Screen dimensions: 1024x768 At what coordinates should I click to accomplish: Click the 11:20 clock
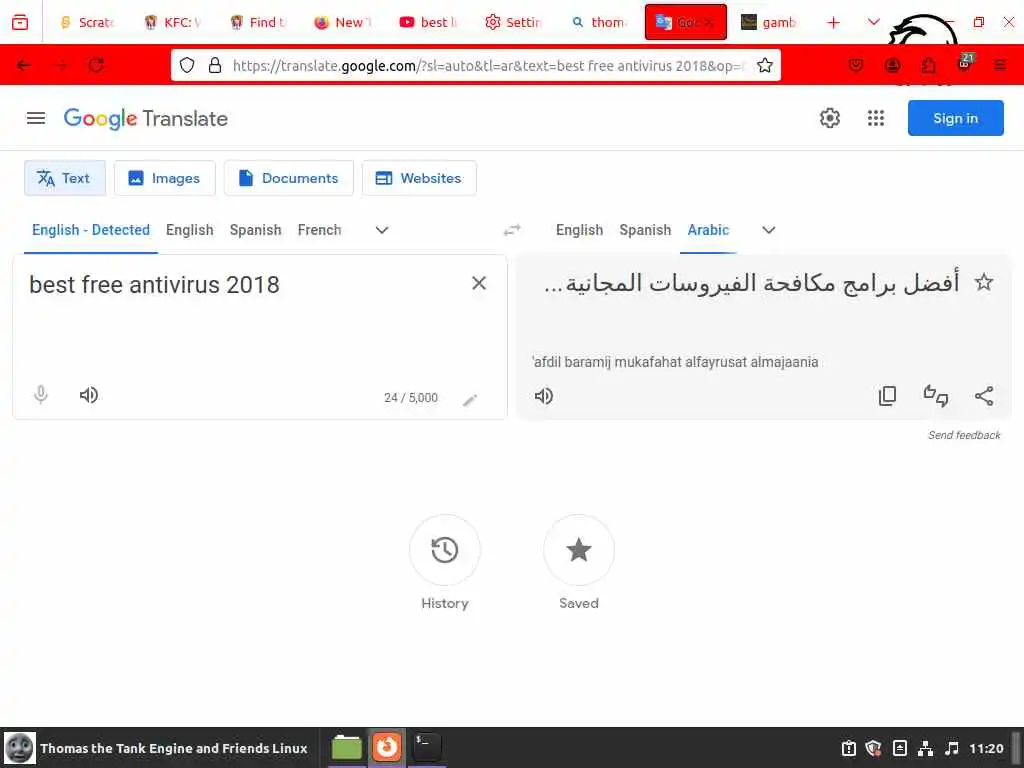(986, 748)
